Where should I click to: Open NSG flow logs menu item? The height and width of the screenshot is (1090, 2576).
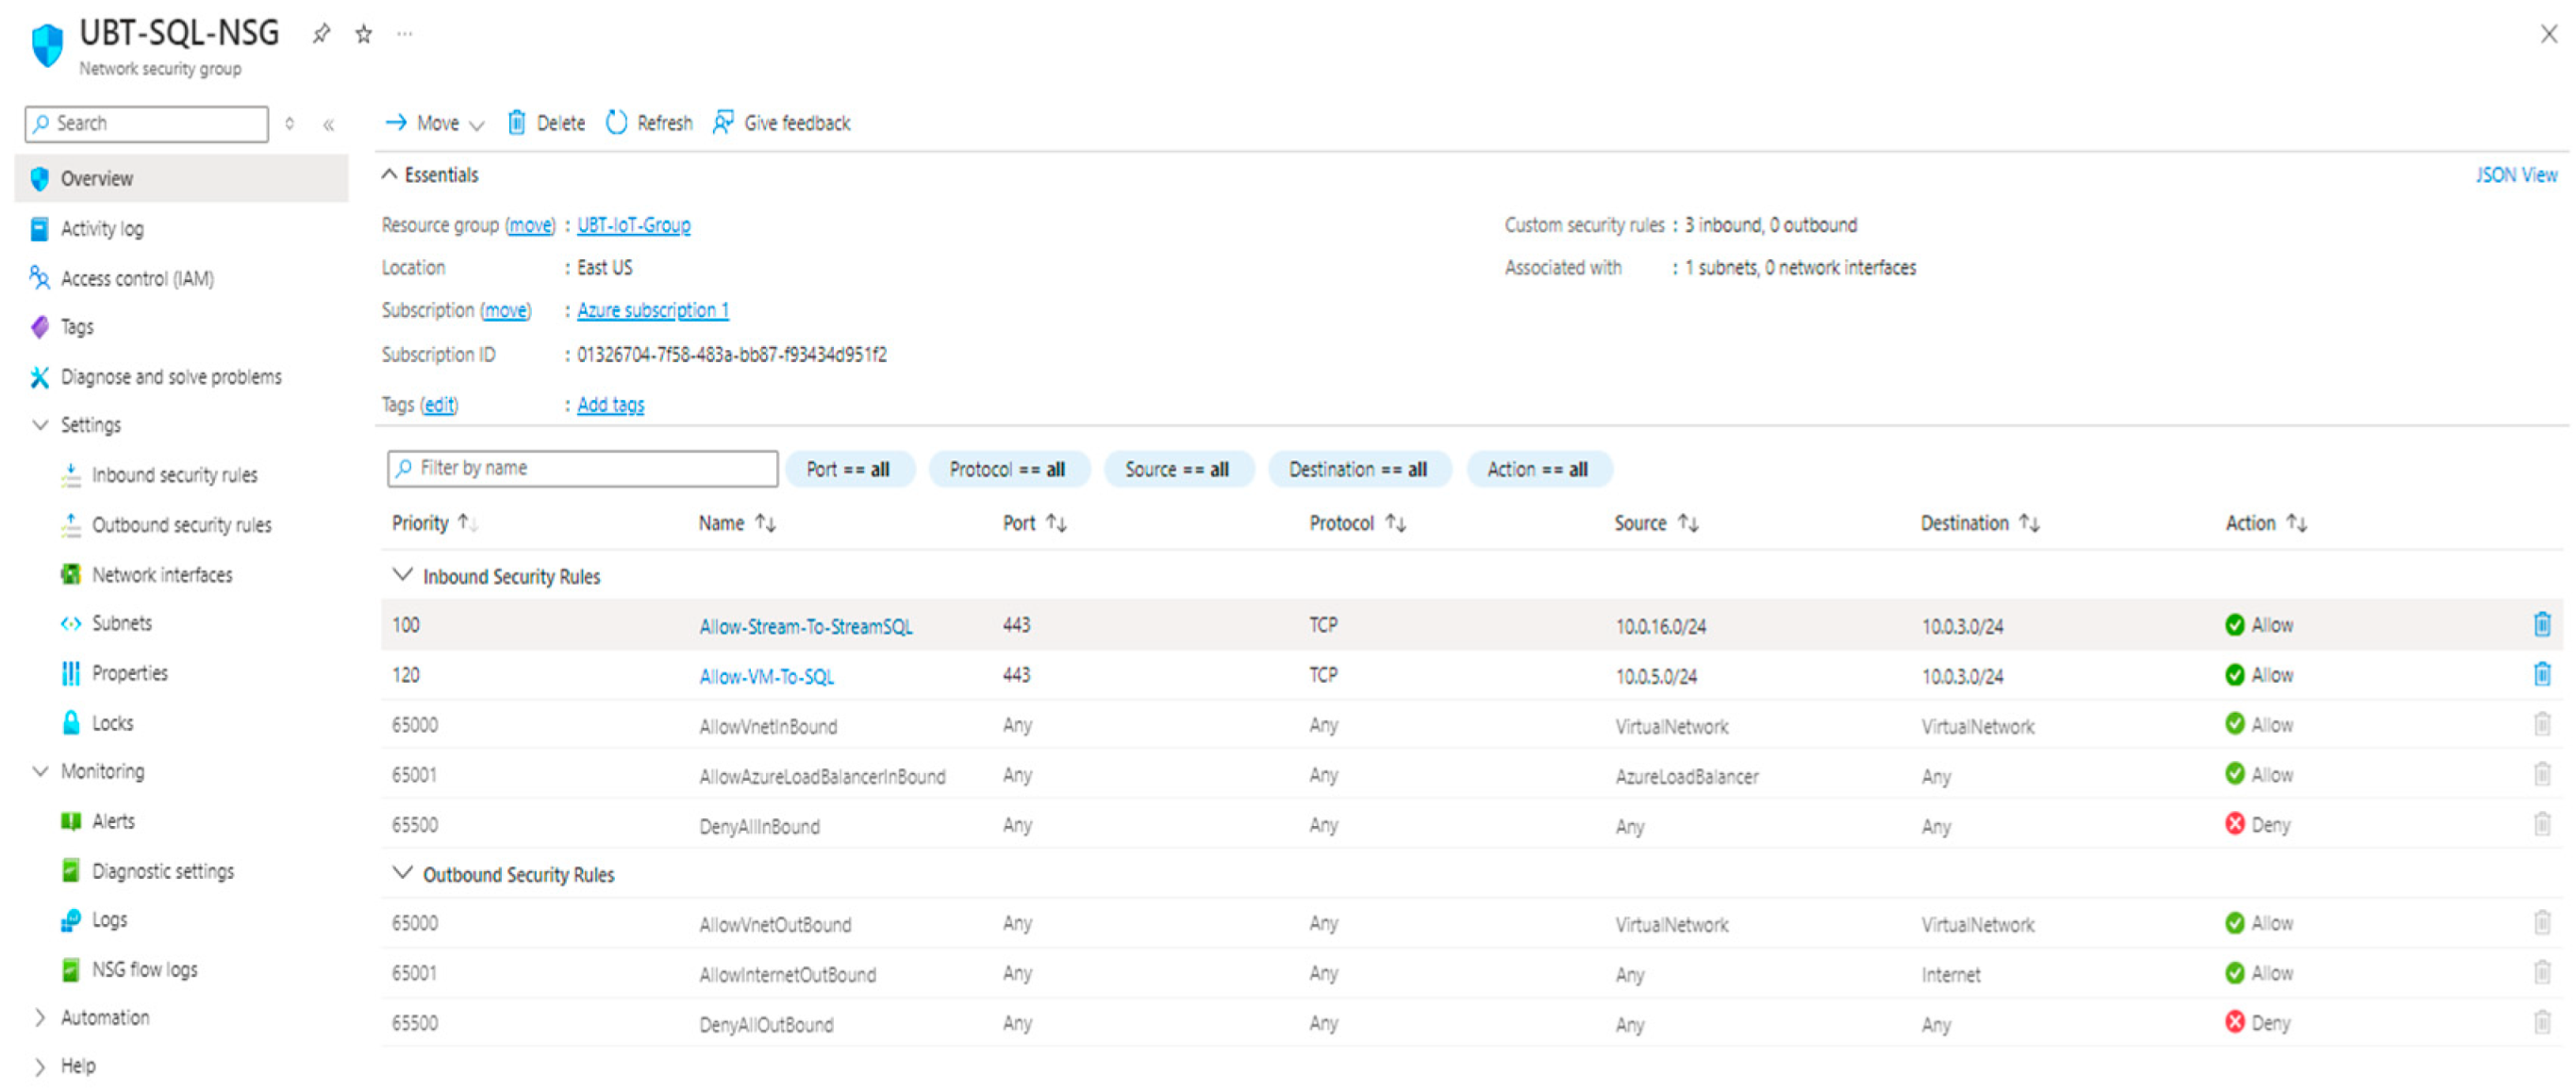click(144, 969)
